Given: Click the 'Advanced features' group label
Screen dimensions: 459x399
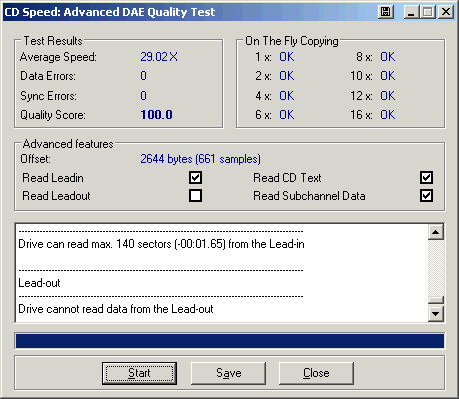Looking at the screenshot, I should [x=68, y=144].
